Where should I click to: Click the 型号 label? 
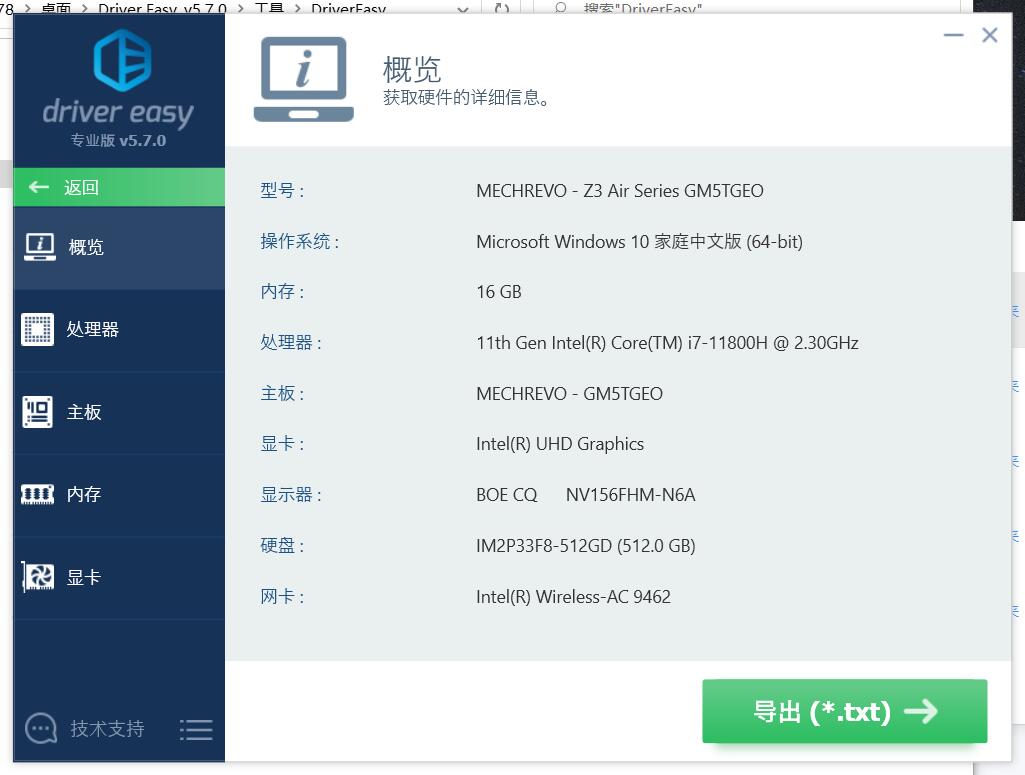[x=282, y=191]
